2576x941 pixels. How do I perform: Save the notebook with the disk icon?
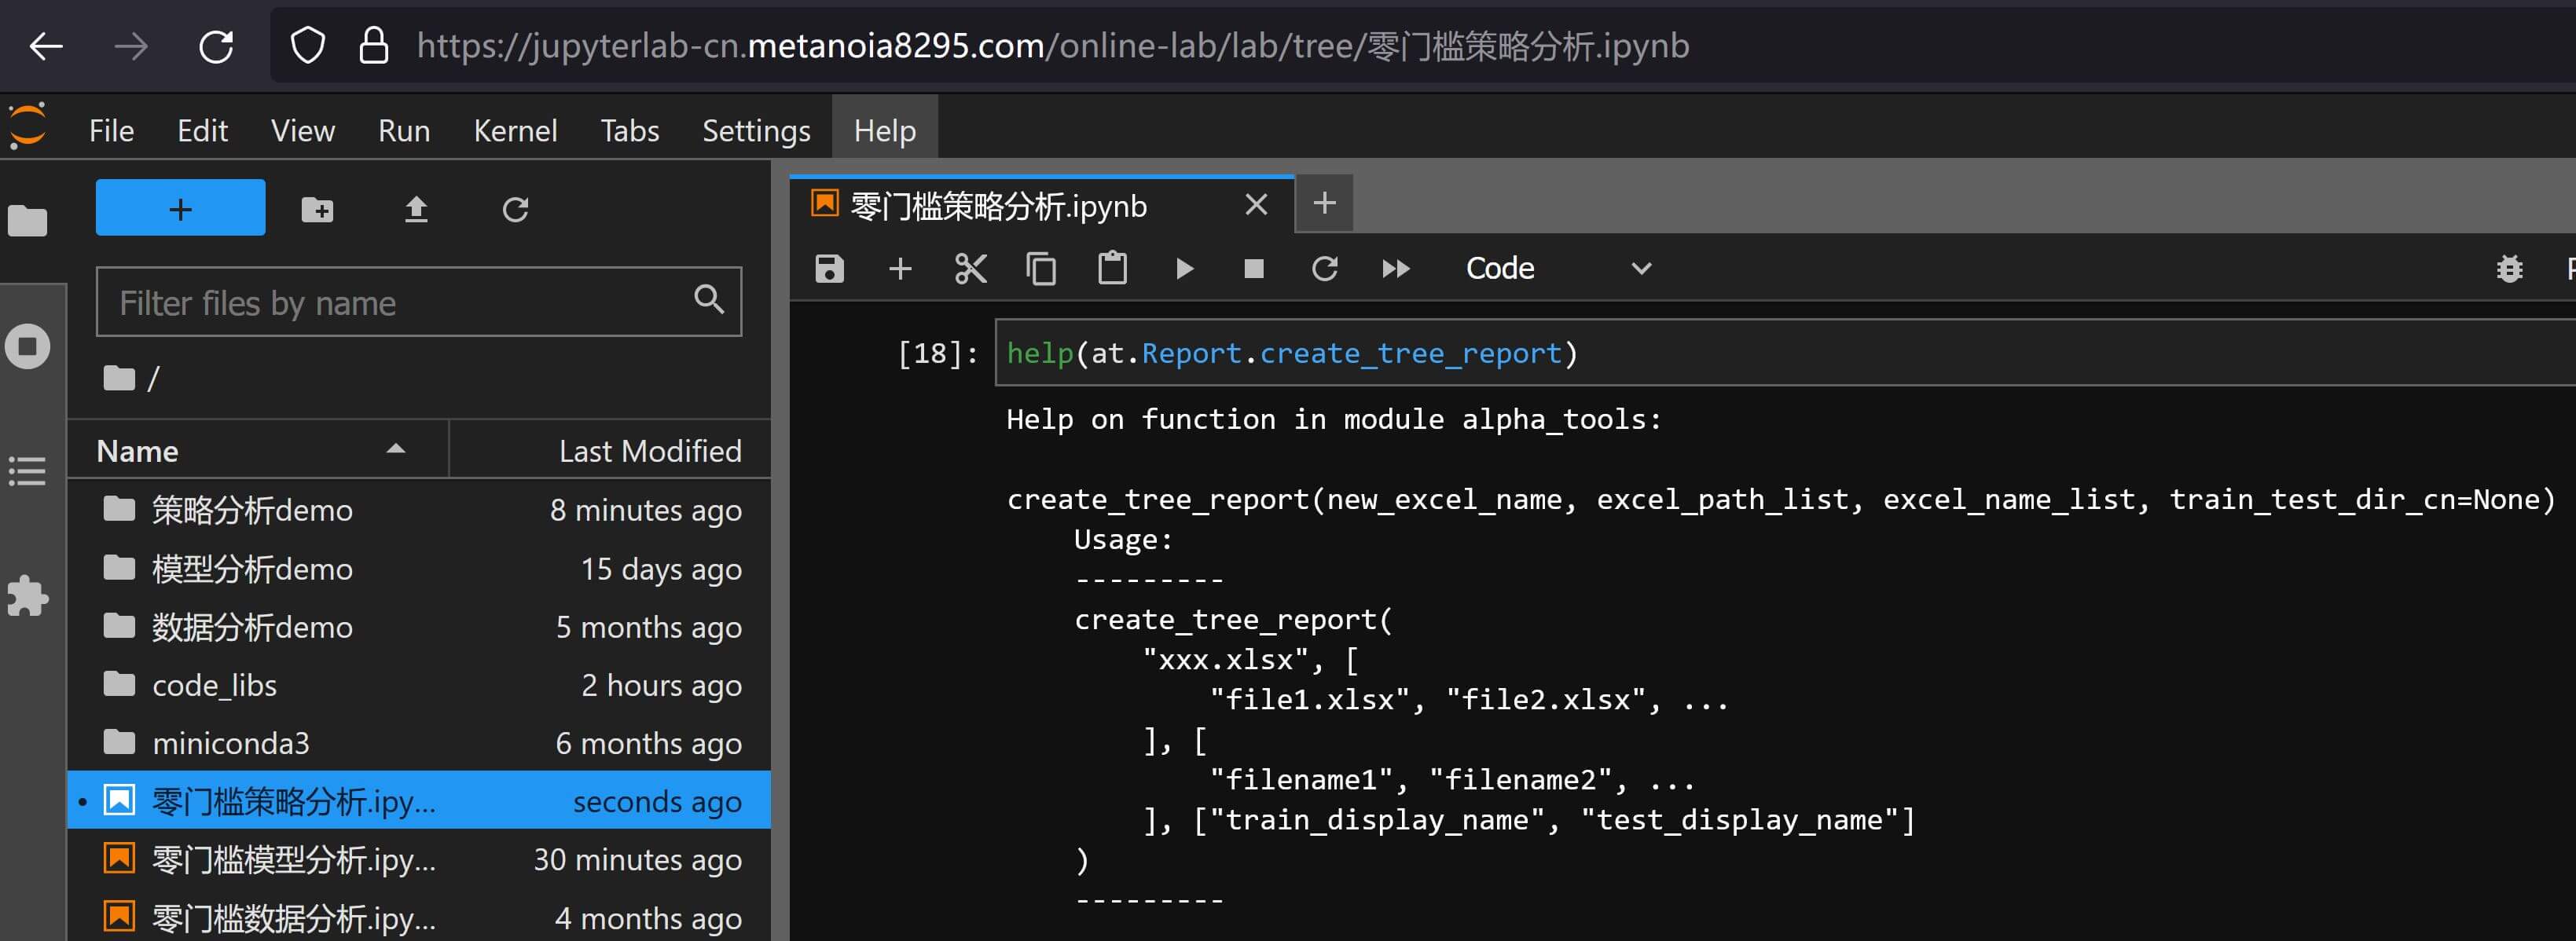tap(829, 268)
